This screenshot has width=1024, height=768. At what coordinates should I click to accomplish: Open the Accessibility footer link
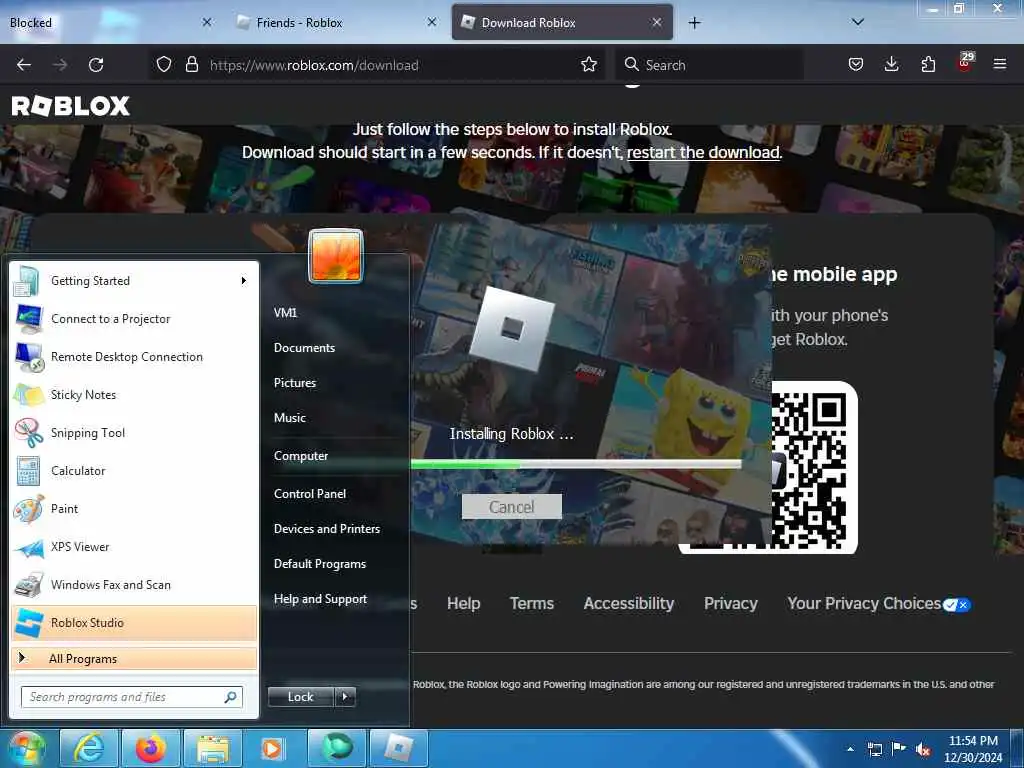tap(628, 603)
